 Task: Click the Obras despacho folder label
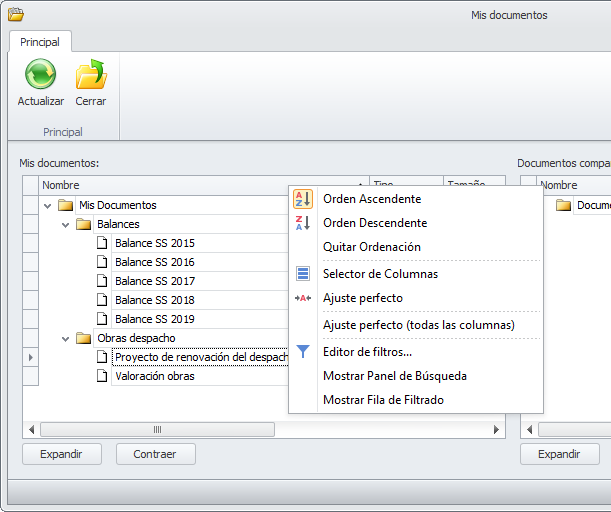click(x=136, y=338)
